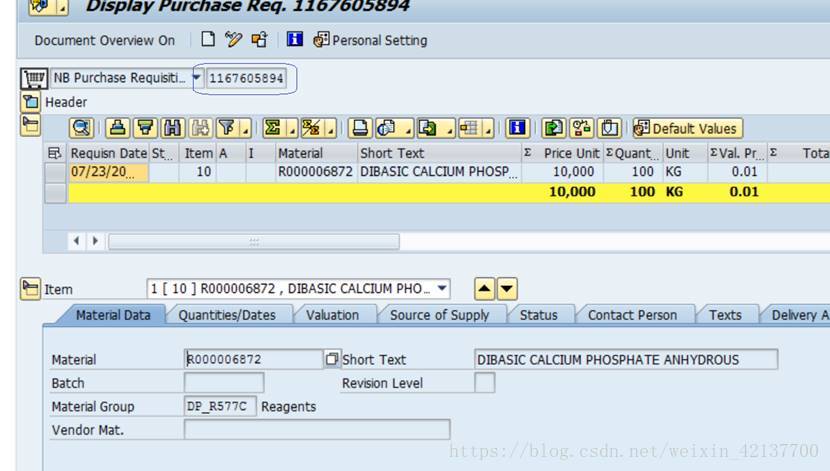The height and width of the screenshot is (471, 830).
Task: Click the Requisn Date column header
Action: coord(109,153)
